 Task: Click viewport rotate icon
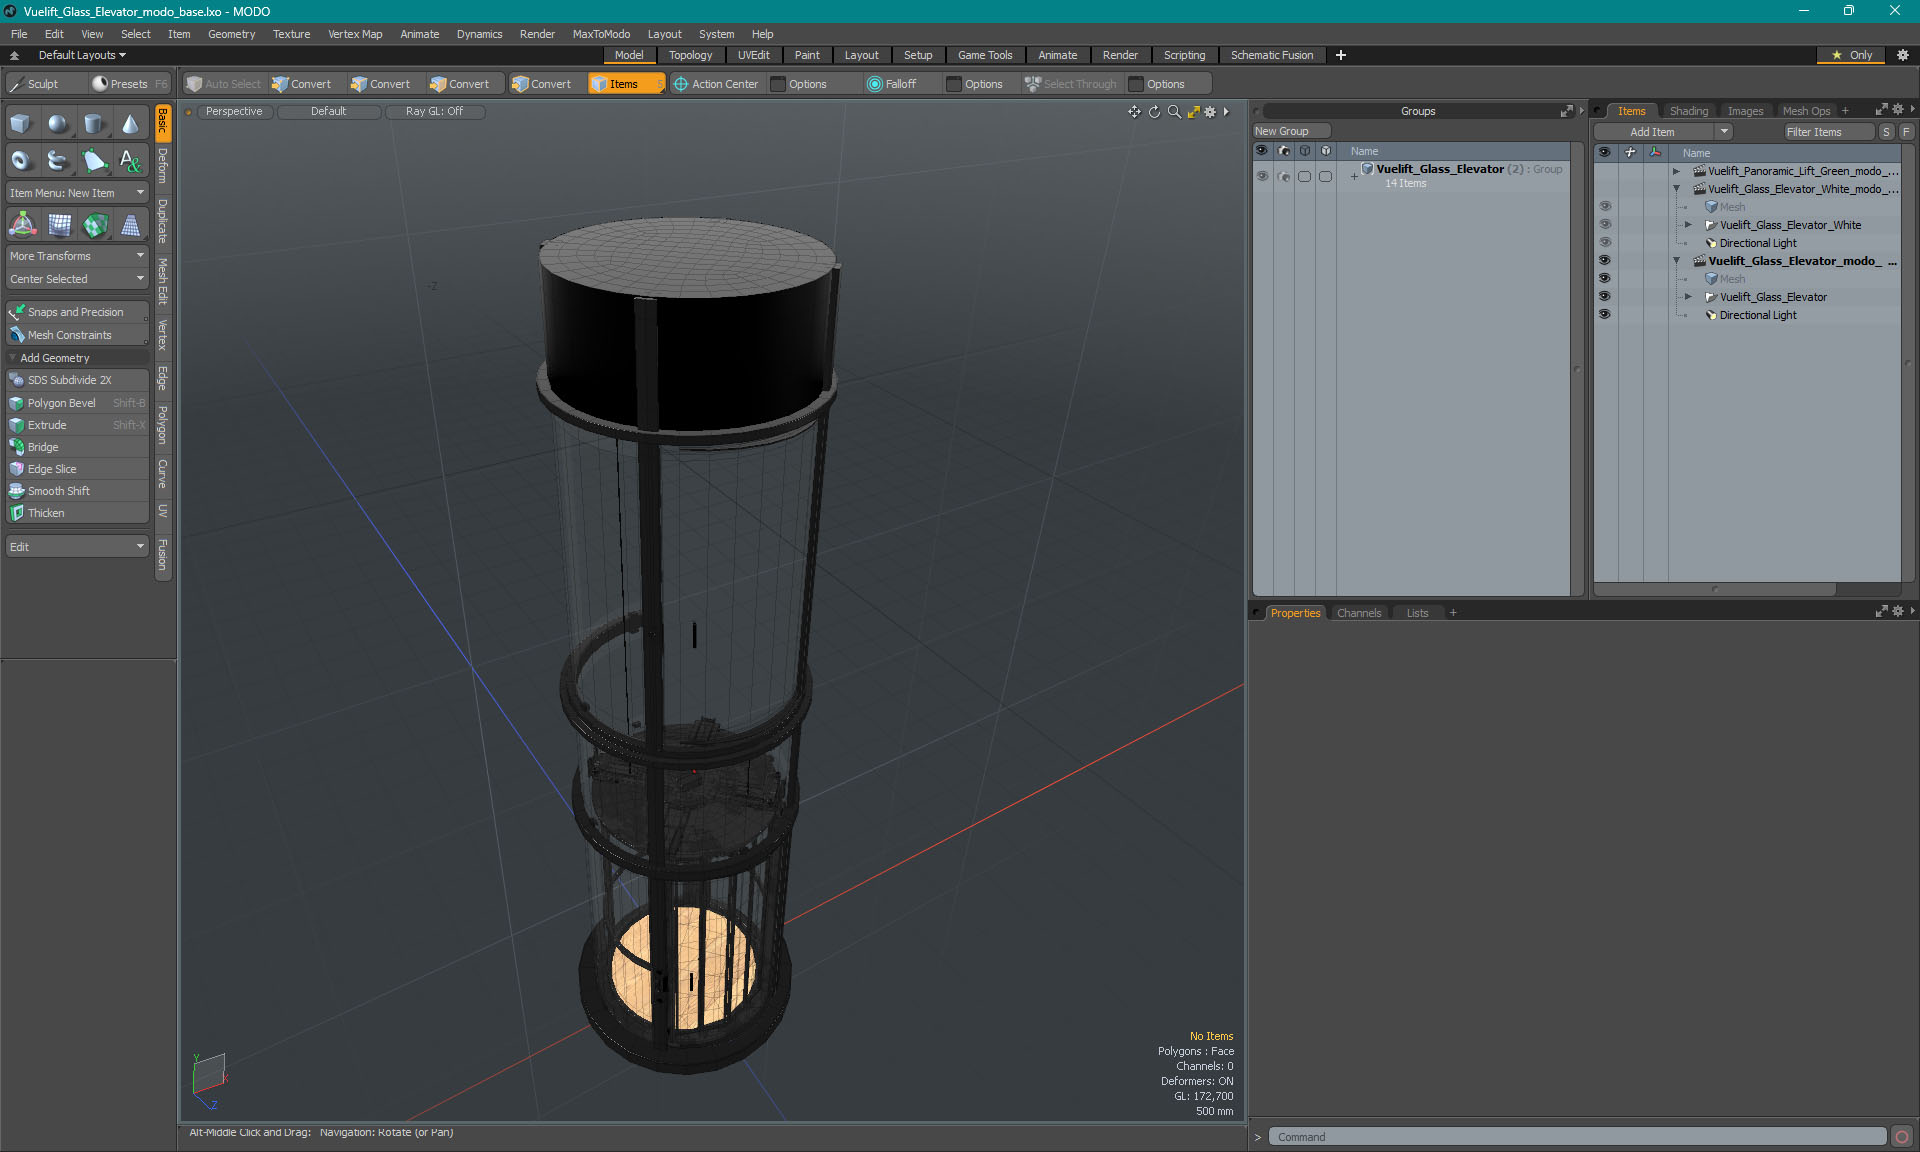pyautogui.click(x=1154, y=112)
